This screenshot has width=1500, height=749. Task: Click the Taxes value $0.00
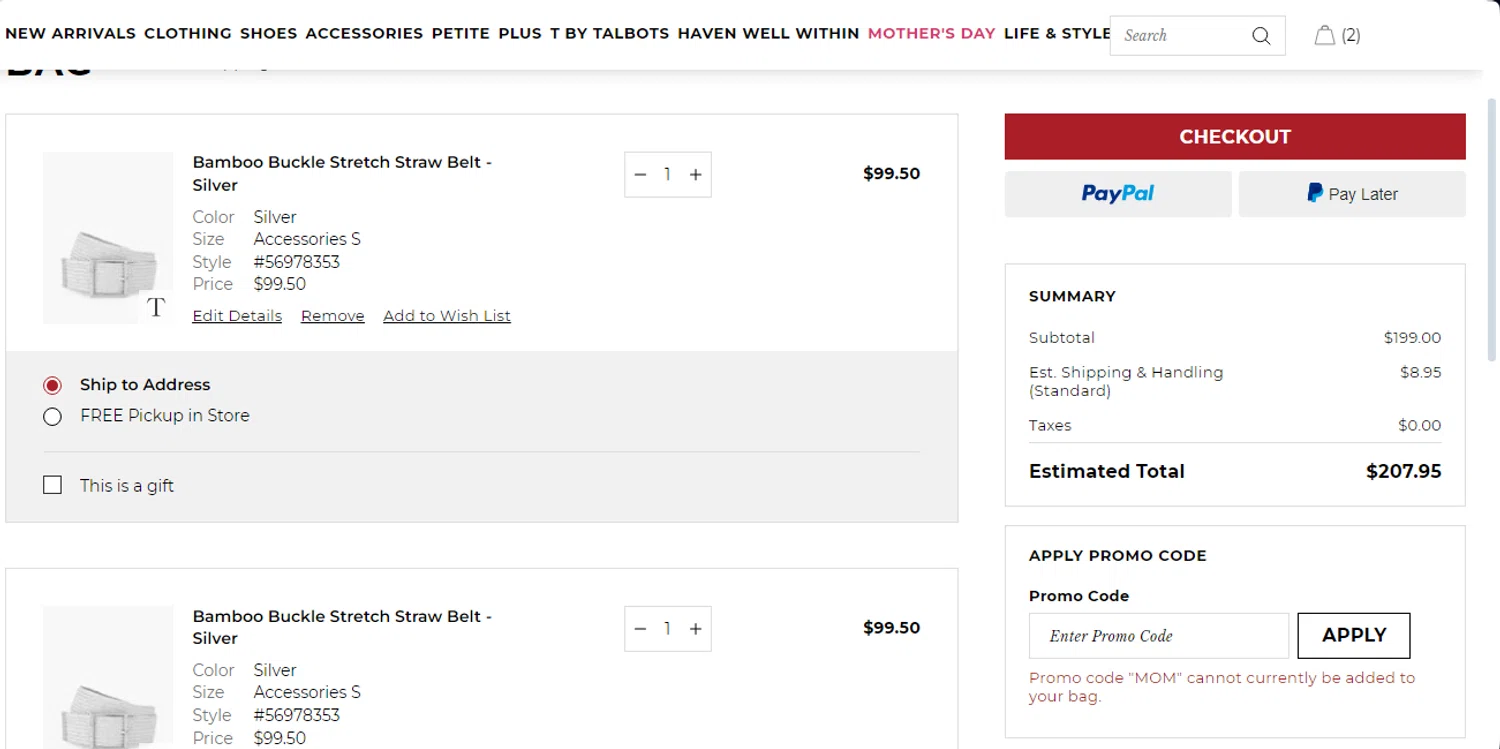coord(1420,425)
